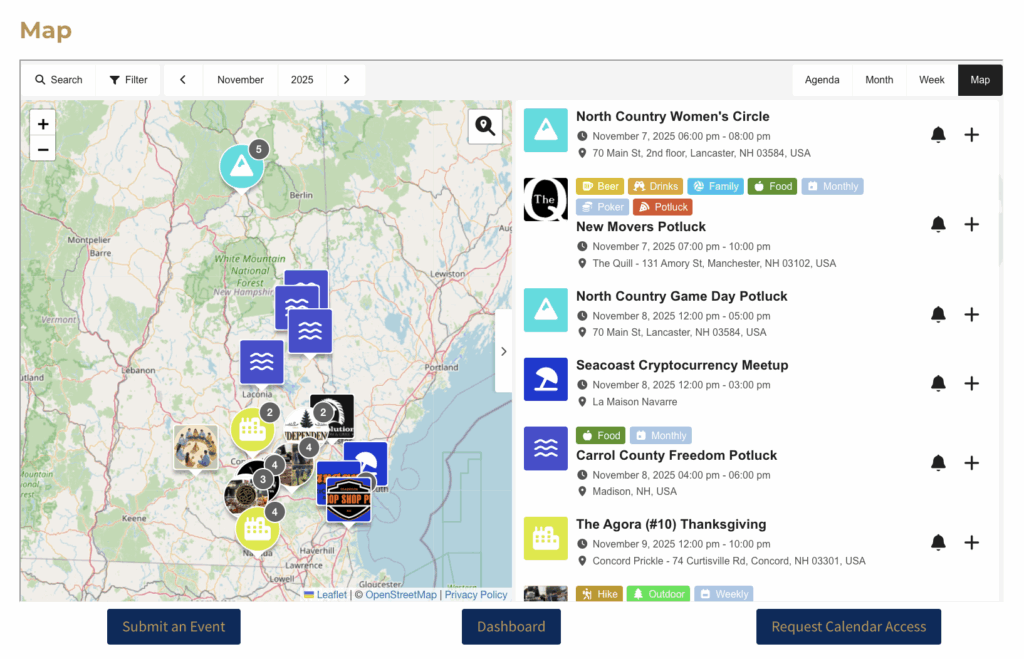Collapse the map panel with side arrow
The image size is (1024, 659).
(x=503, y=351)
